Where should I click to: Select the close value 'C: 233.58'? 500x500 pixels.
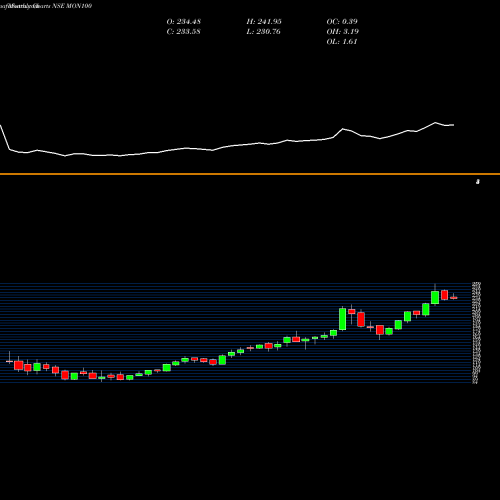pyautogui.click(x=184, y=31)
